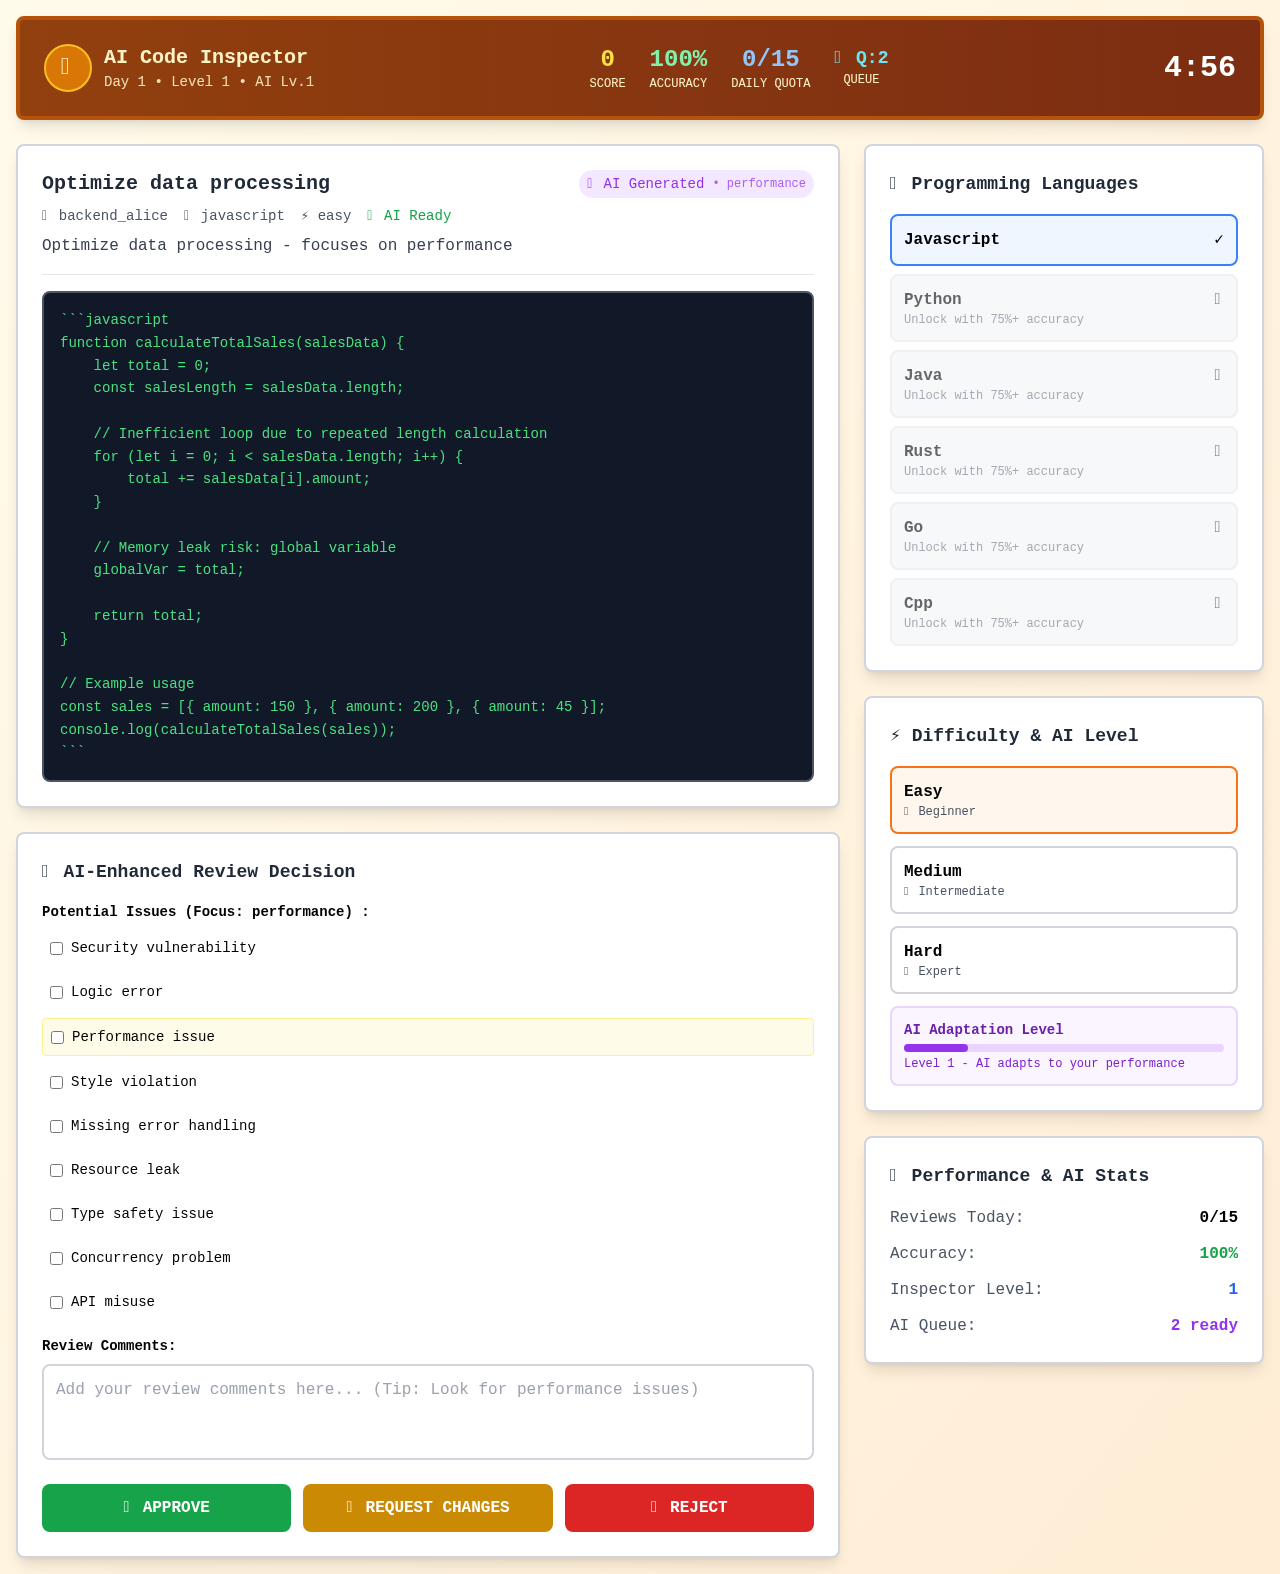Click the lock icon on Cpp
This screenshot has width=1280, height=1574.
pyautogui.click(x=1217, y=603)
